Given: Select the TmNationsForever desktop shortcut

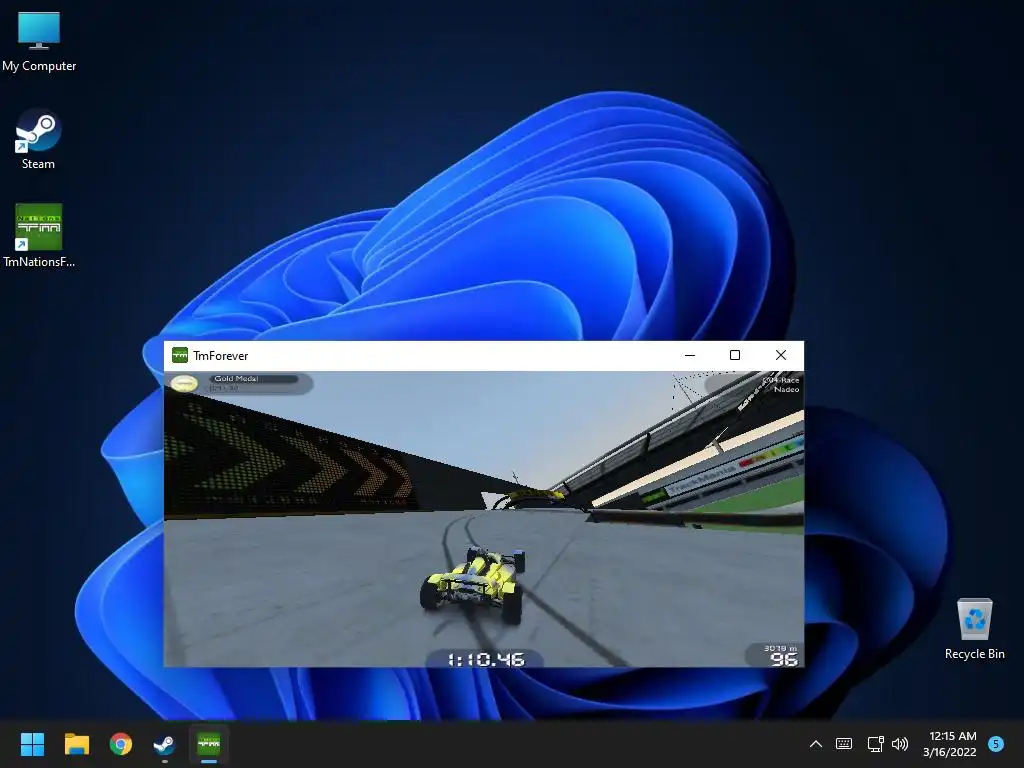Looking at the screenshot, I should [x=39, y=236].
